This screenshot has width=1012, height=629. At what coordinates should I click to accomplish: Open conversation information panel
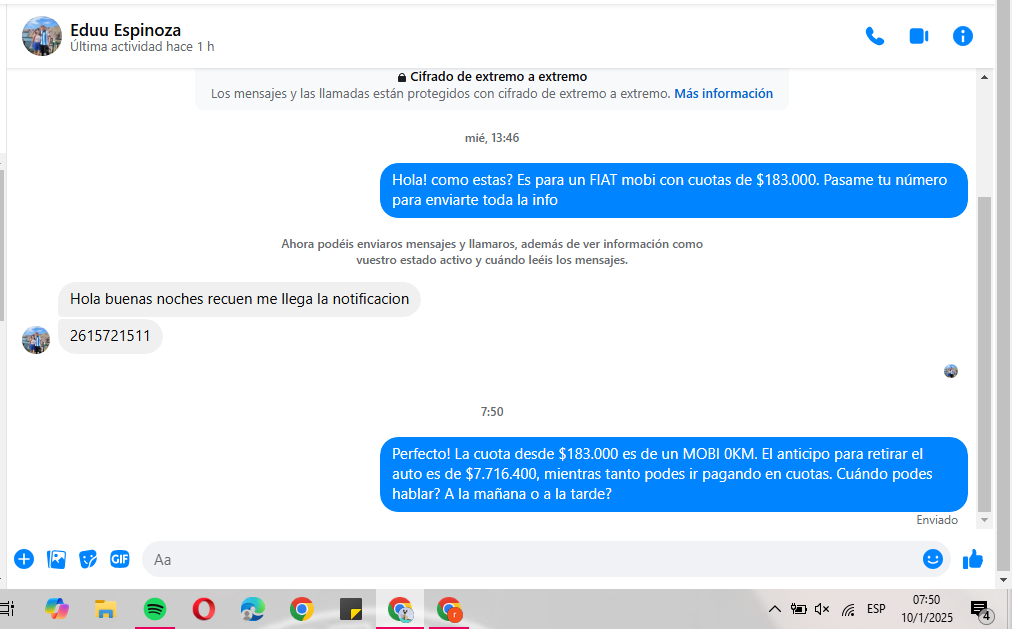coord(962,36)
